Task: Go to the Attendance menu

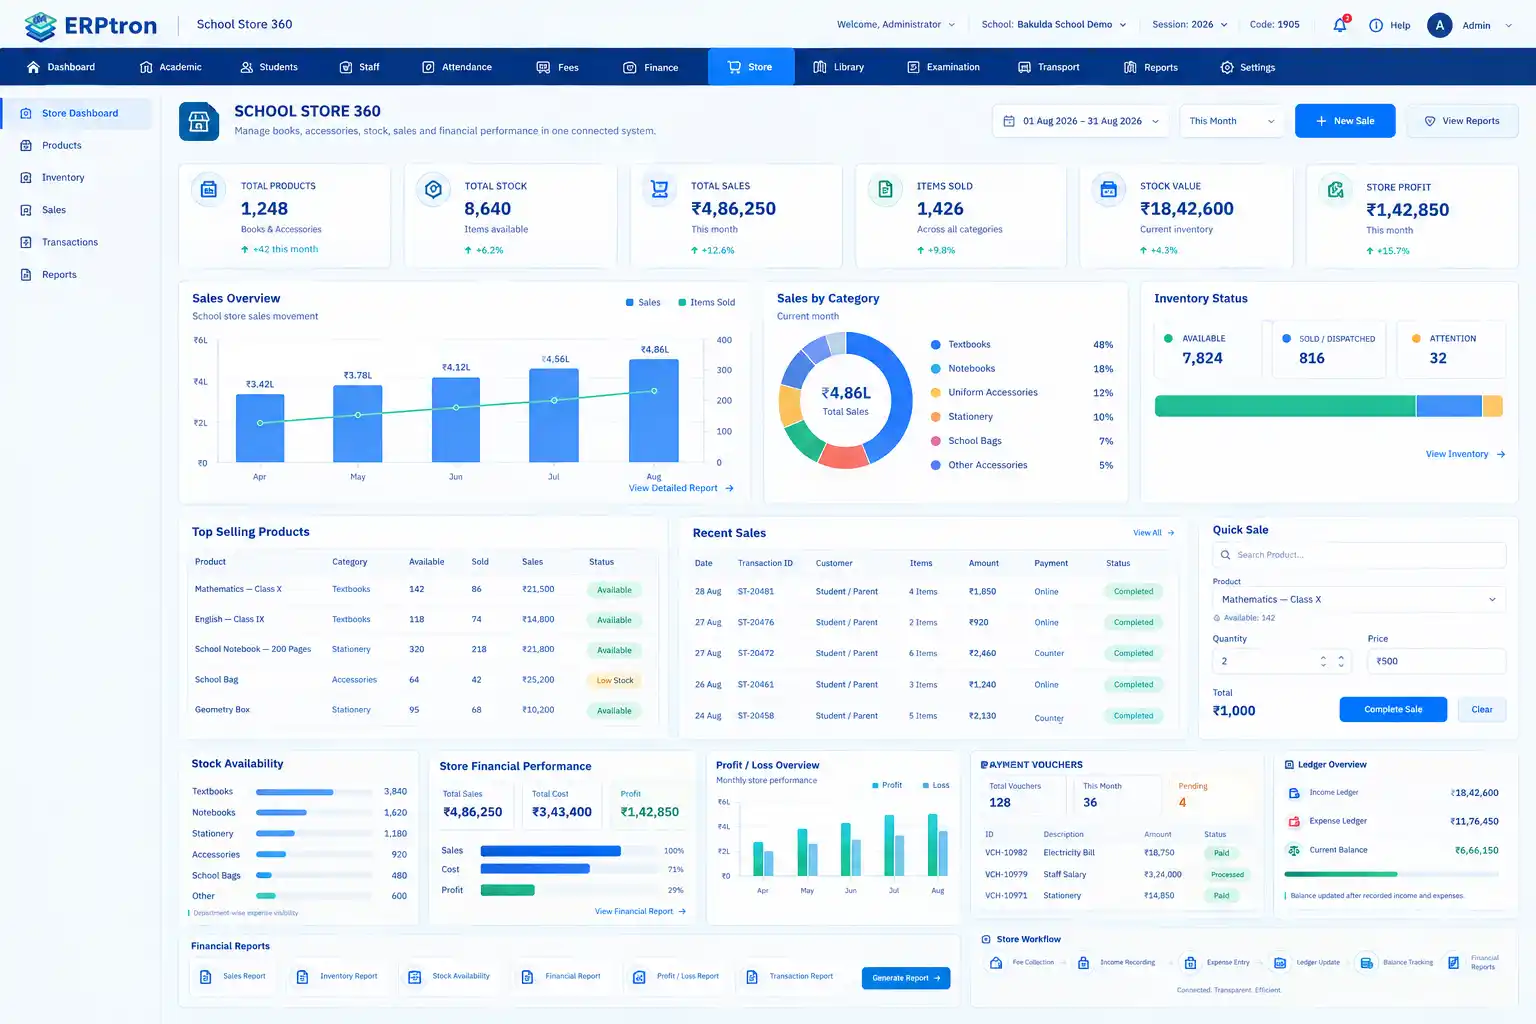Action: point(457,67)
